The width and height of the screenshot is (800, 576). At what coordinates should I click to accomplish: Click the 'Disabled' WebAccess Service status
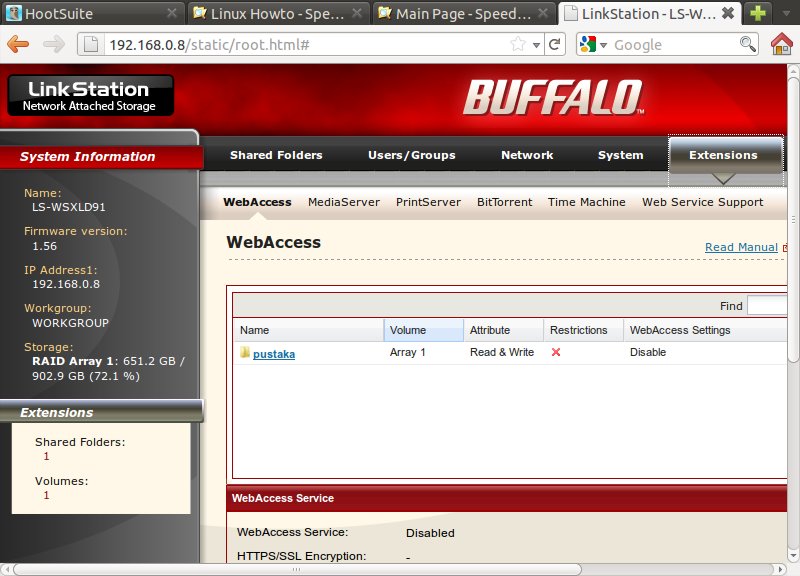(x=430, y=533)
